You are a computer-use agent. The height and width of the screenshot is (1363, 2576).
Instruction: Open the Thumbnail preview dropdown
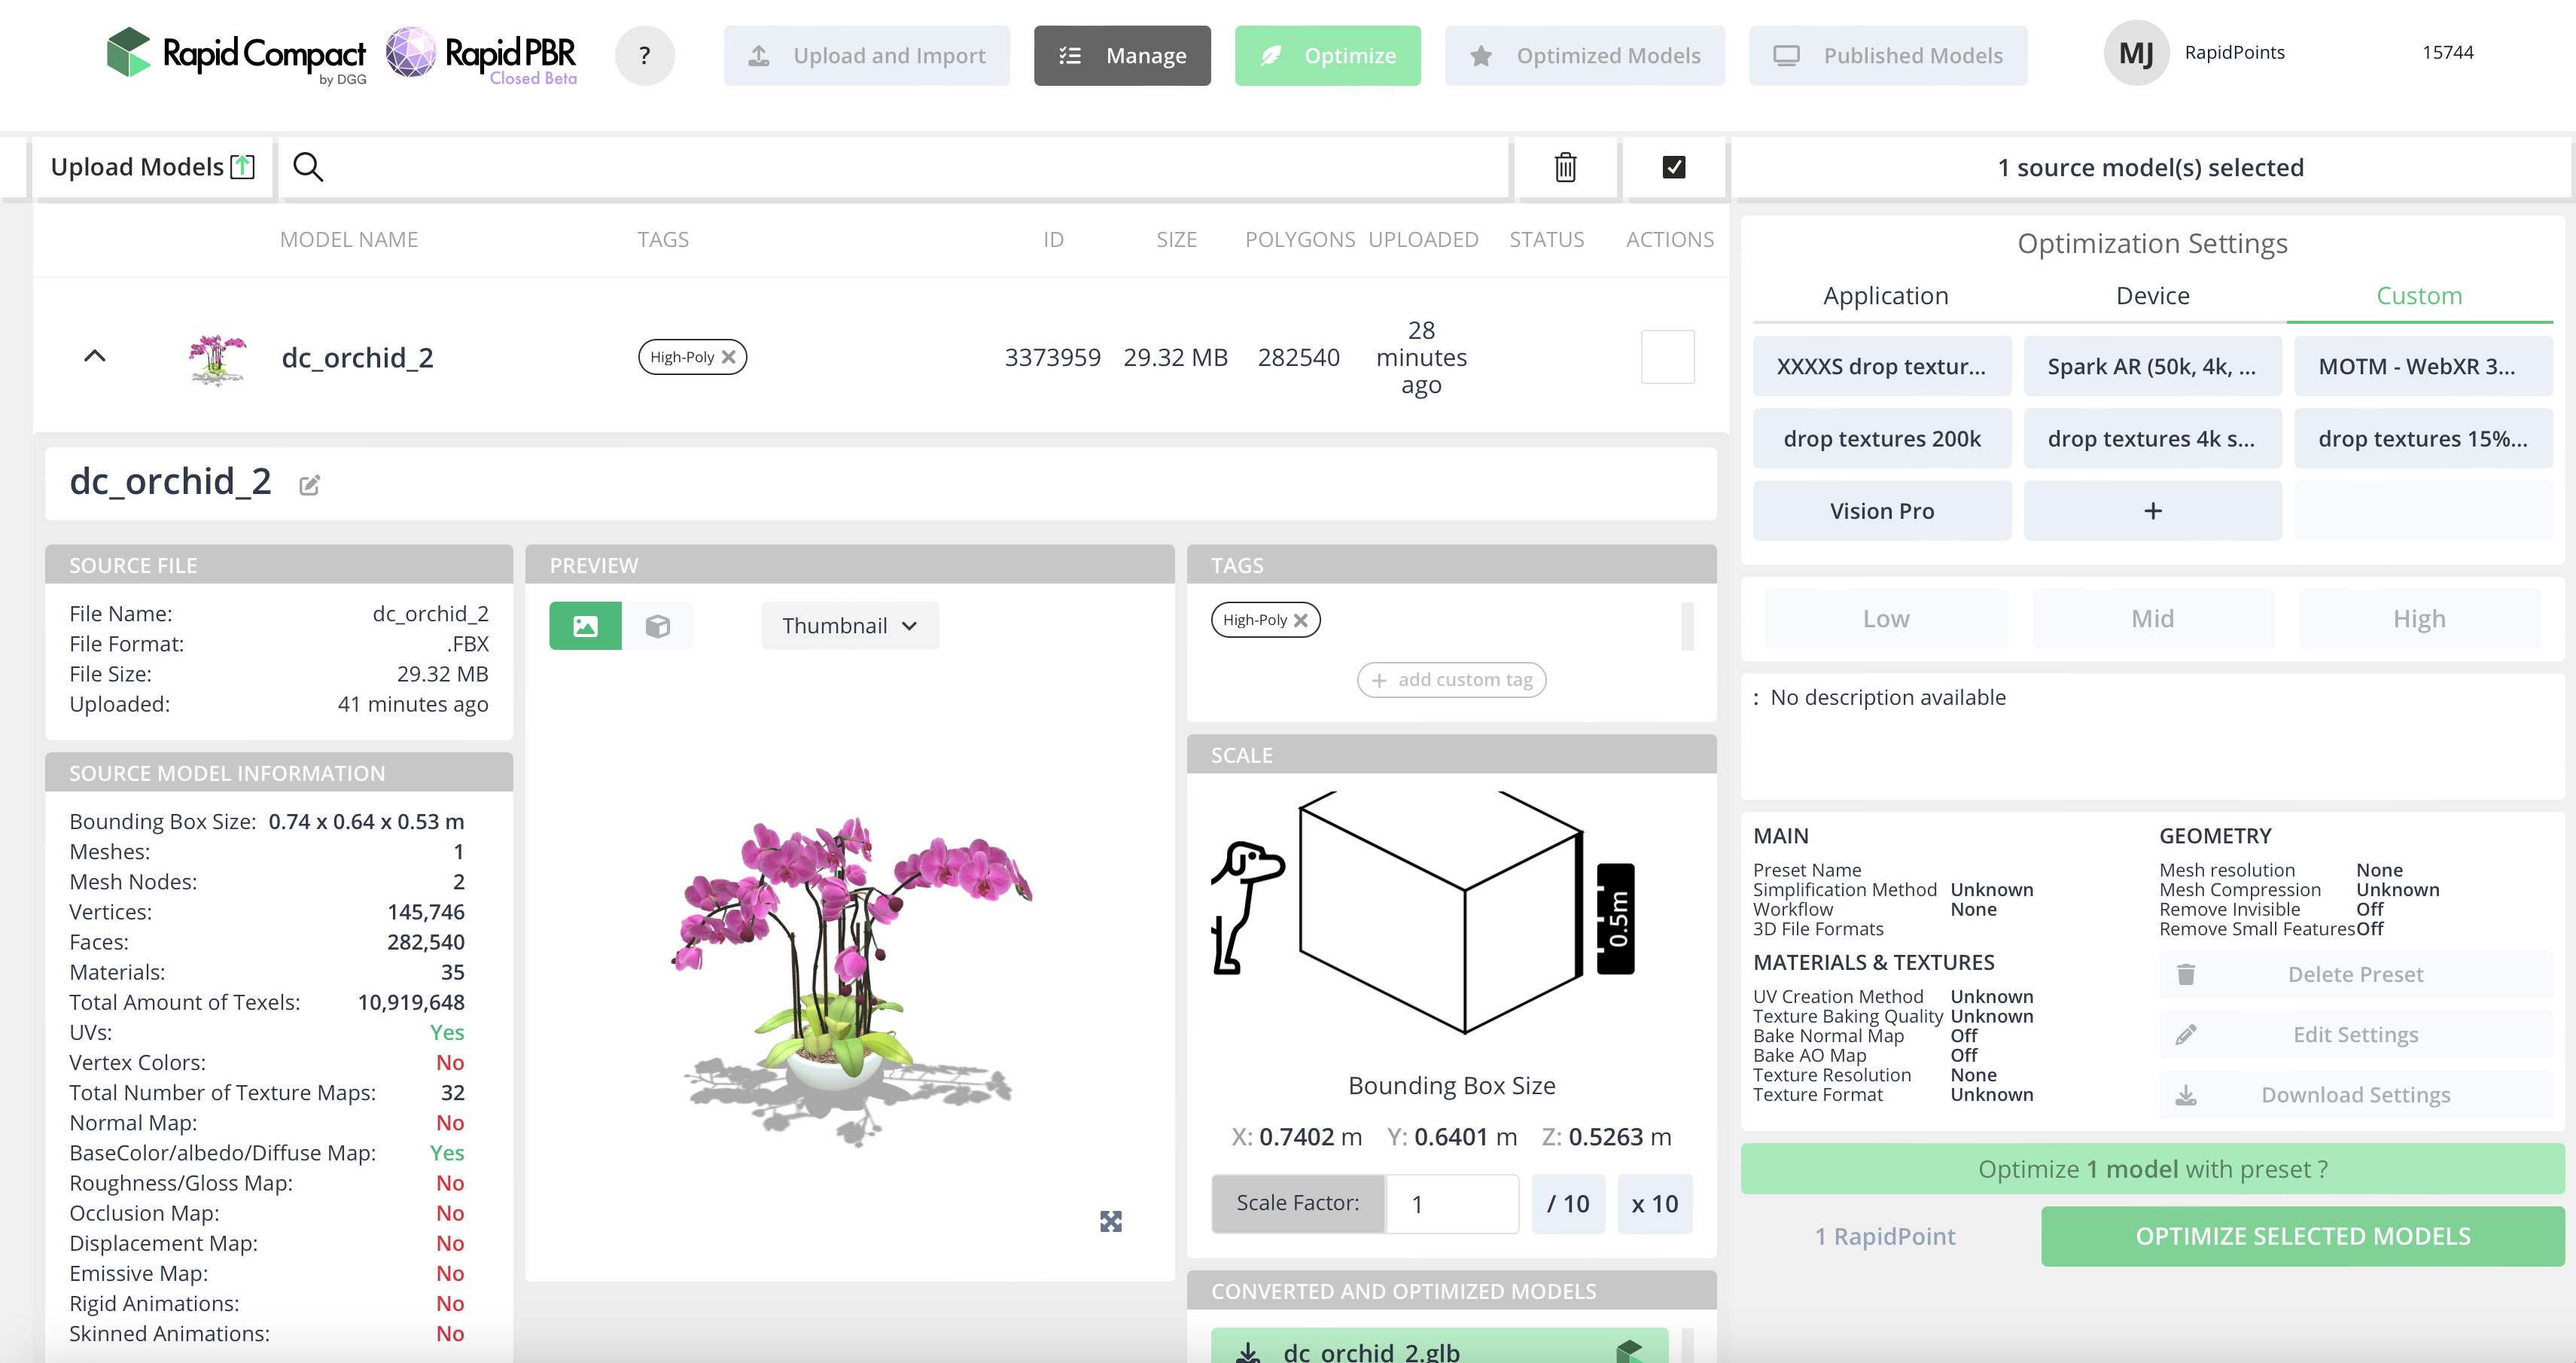tap(850, 626)
